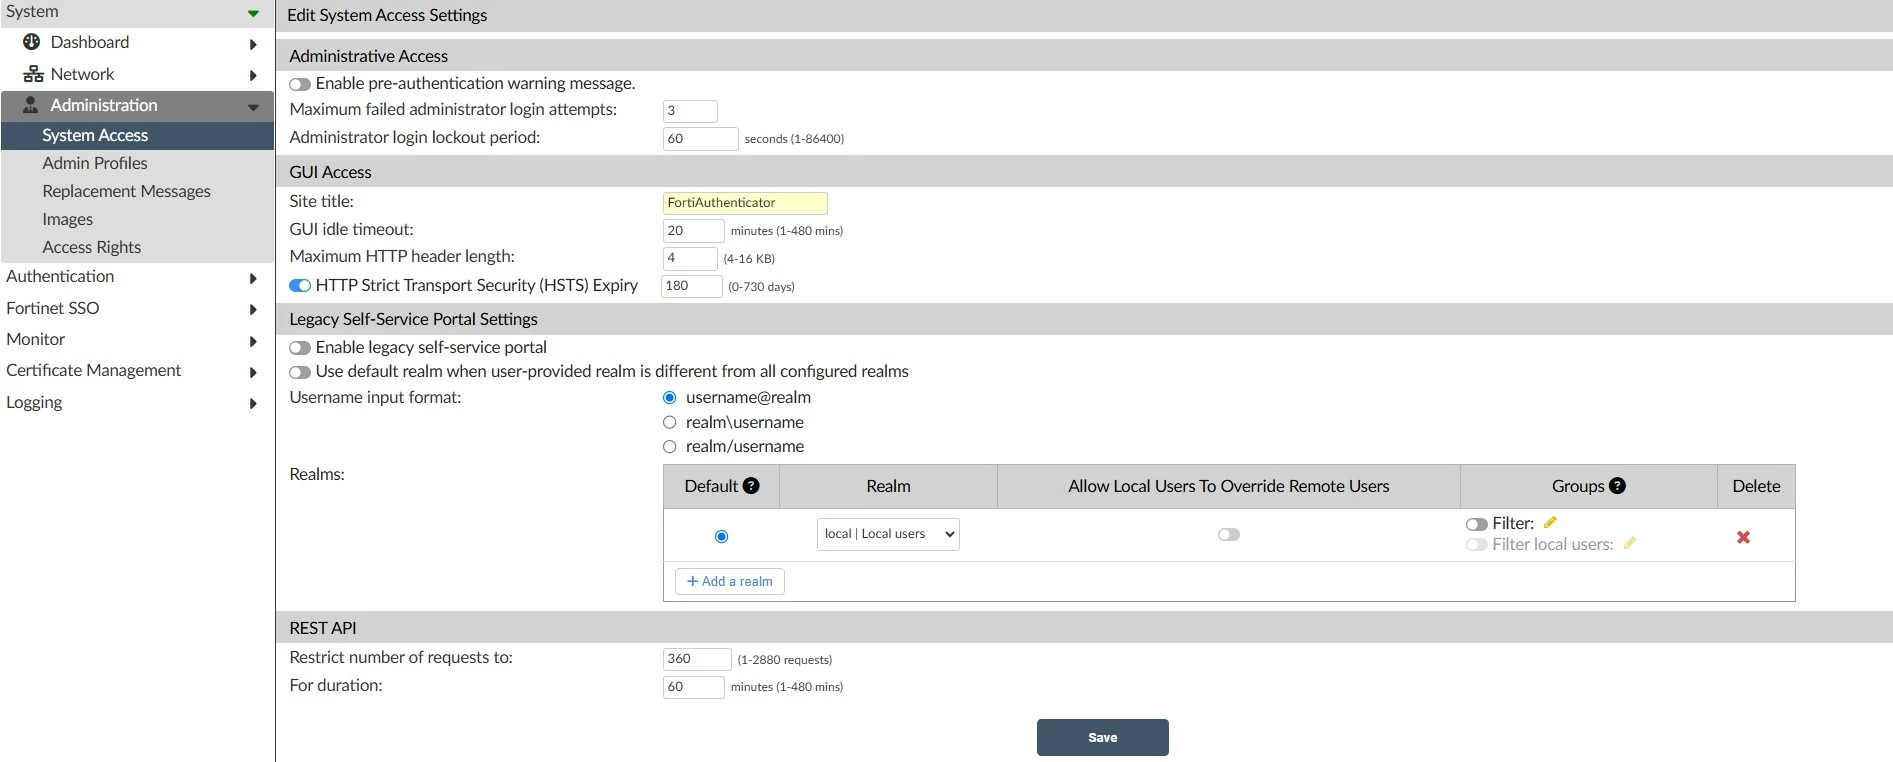Select realm\username input format
1893x762 pixels.
coord(670,422)
